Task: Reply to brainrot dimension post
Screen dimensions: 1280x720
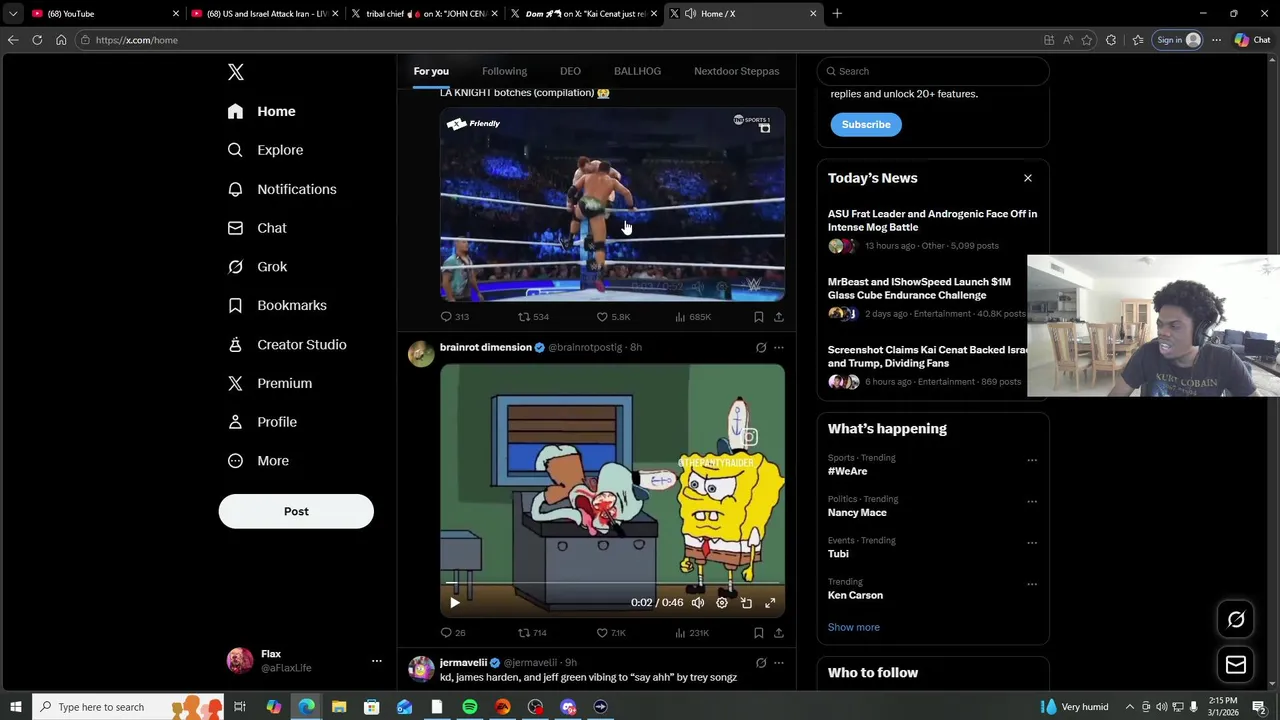Action: pos(453,633)
